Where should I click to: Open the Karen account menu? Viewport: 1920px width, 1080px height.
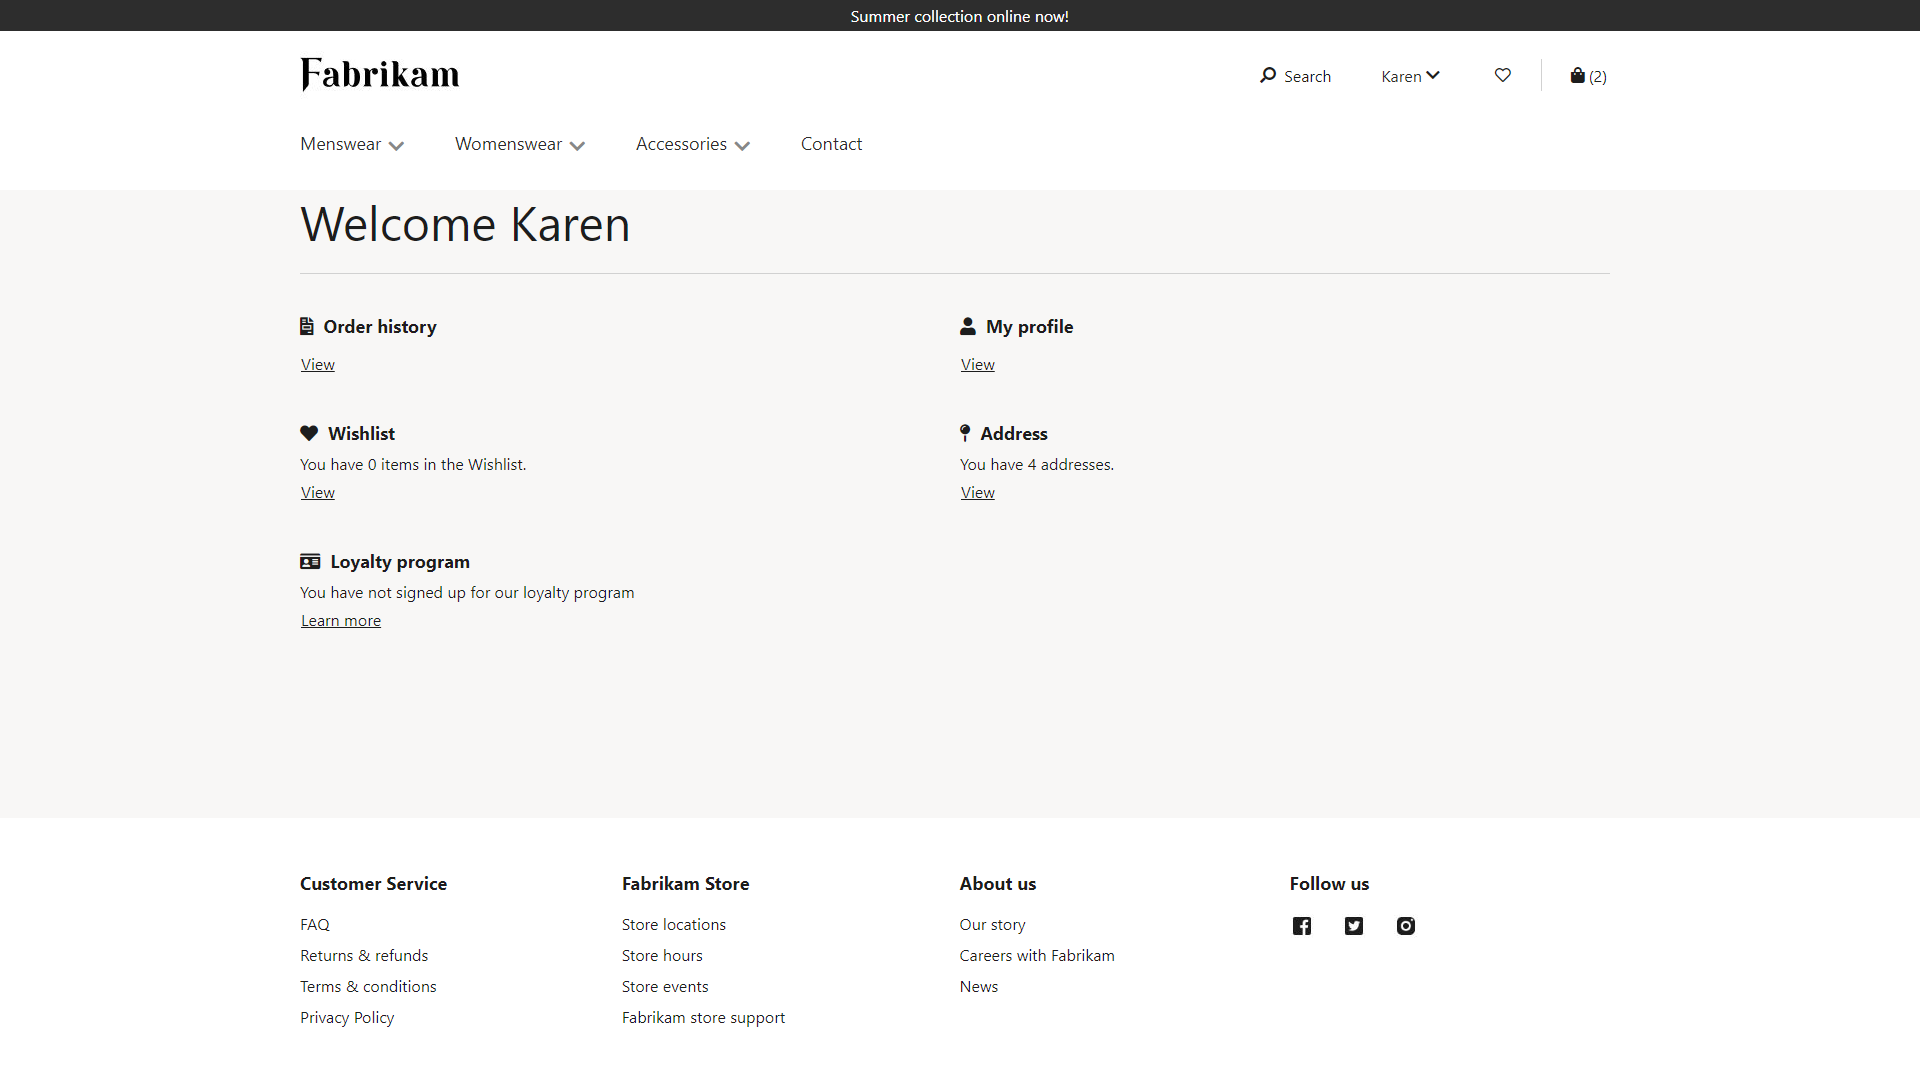[x=1411, y=75]
